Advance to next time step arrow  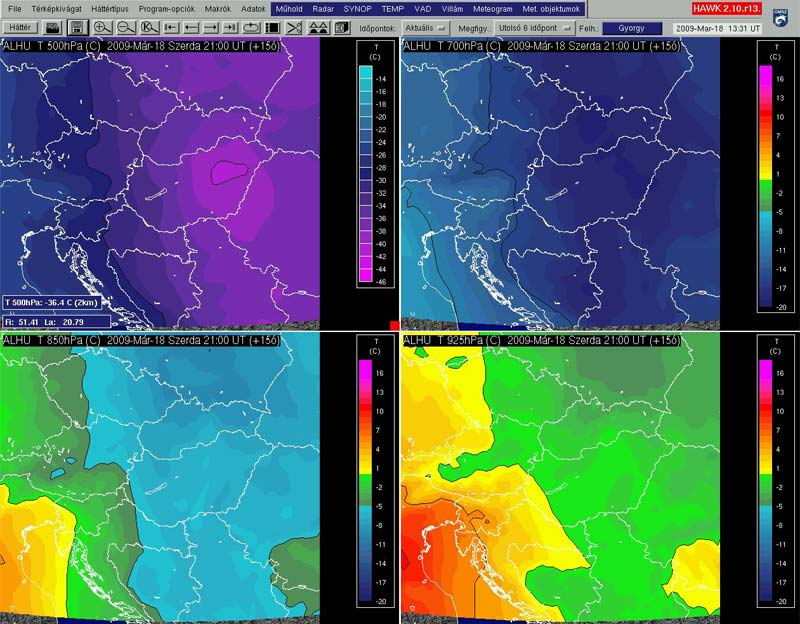(x=211, y=28)
